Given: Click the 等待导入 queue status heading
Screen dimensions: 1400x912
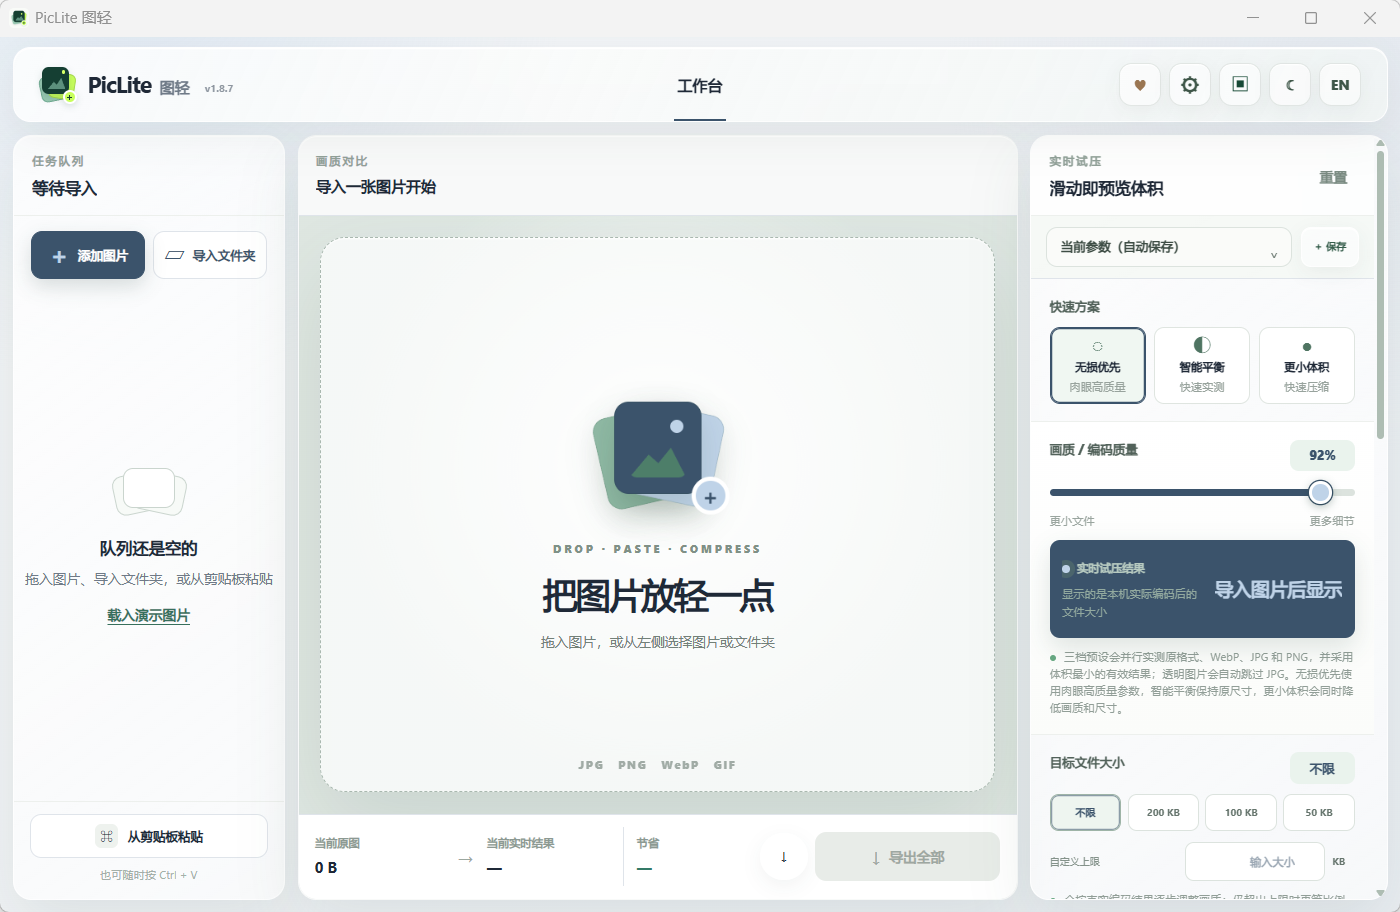Looking at the screenshot, I should (64, 188).
